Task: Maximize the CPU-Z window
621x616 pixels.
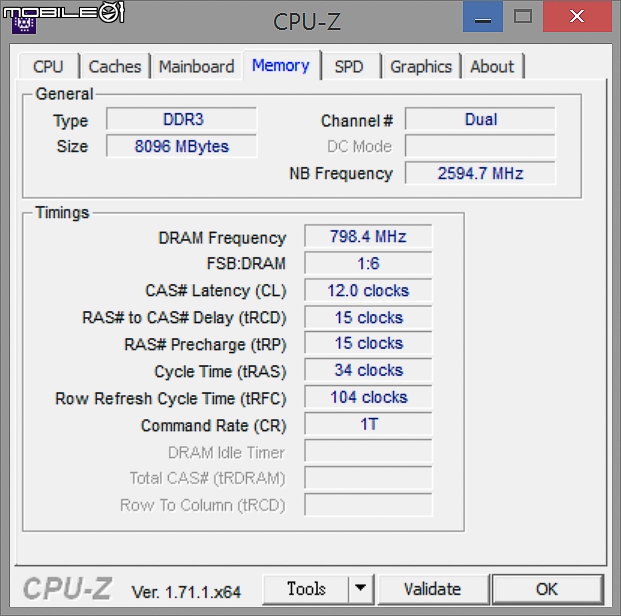Action: click(523, 16)
